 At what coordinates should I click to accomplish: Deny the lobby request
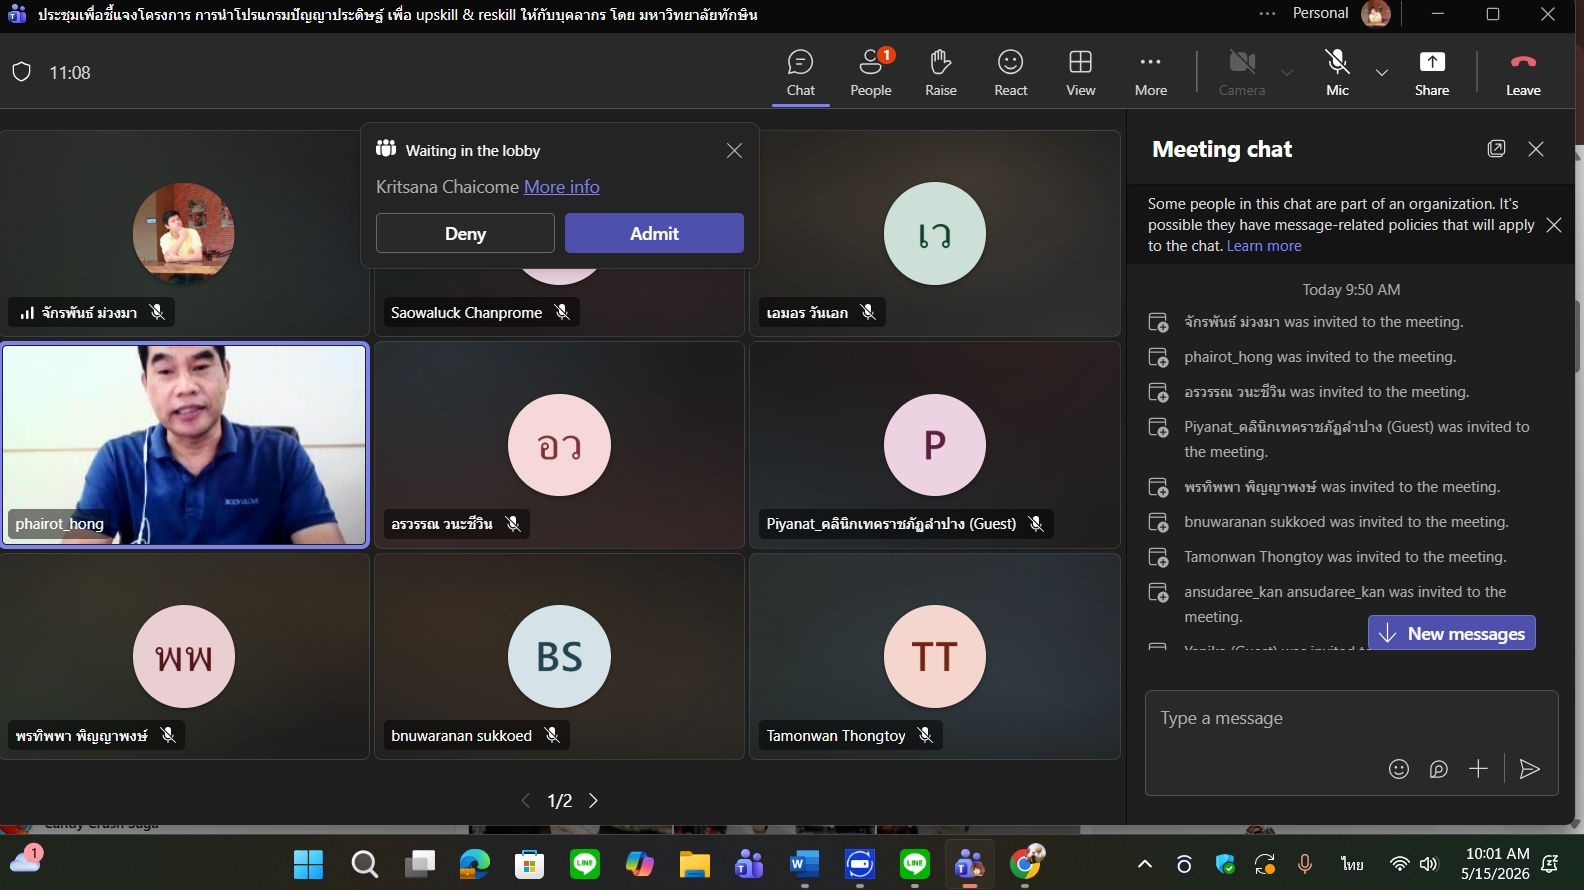click(x=465, y=233)
